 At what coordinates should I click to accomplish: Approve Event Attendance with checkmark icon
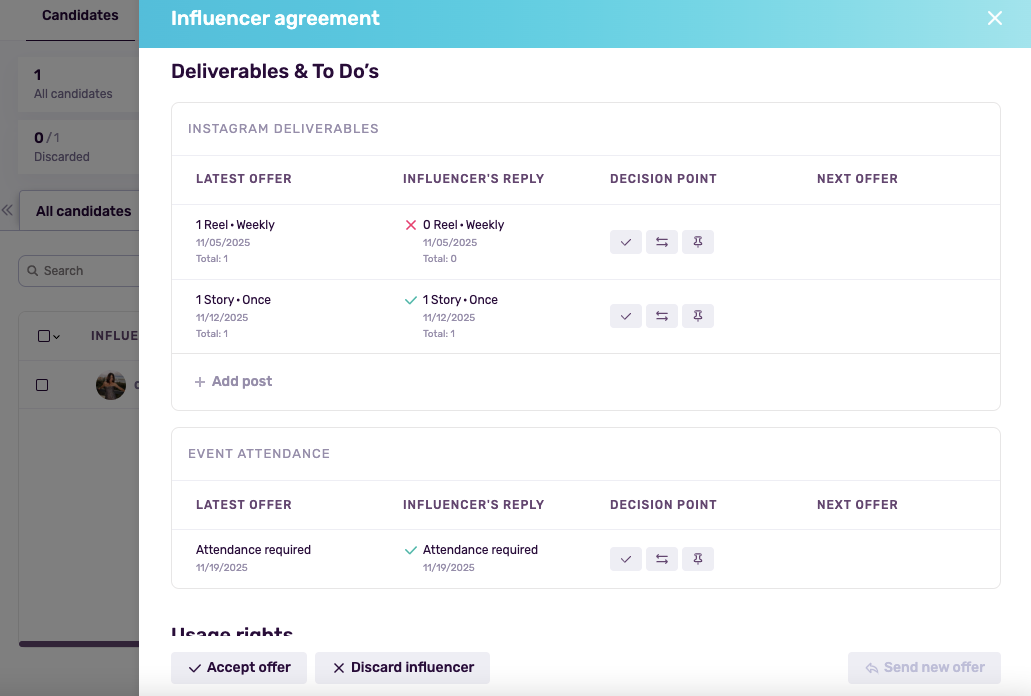pyautogui.click(x=625, y=559)
